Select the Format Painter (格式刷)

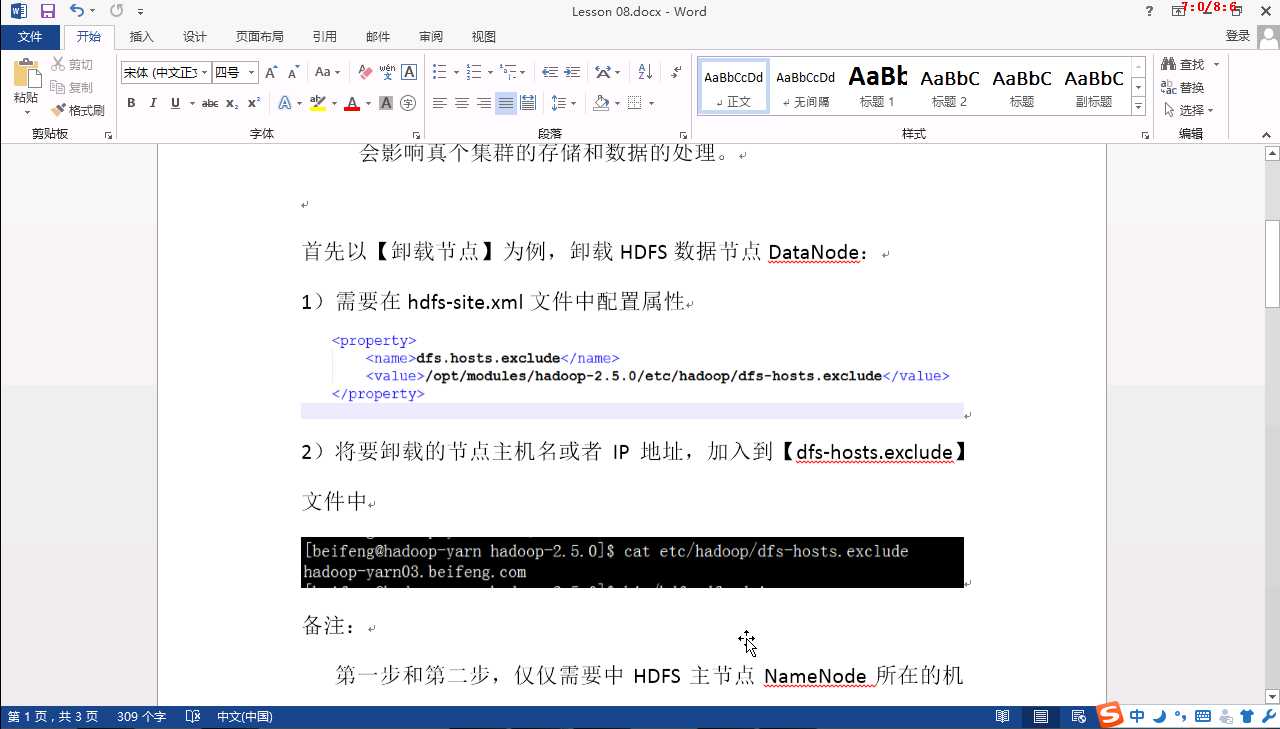[78, 110]
